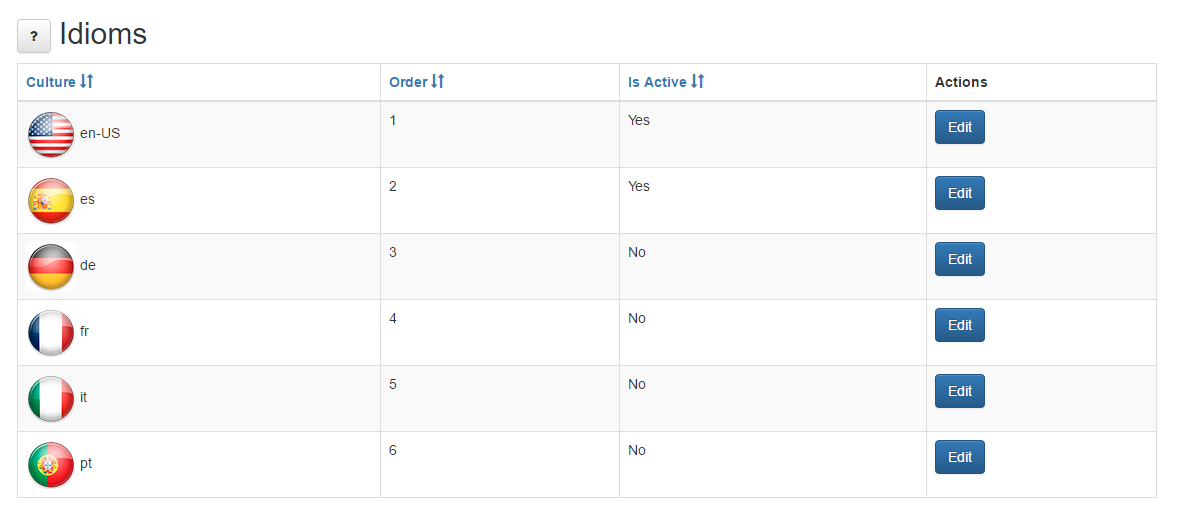1177x519 pixels.
Task: Edit the es idiom row
Action: tap(959, 193)
